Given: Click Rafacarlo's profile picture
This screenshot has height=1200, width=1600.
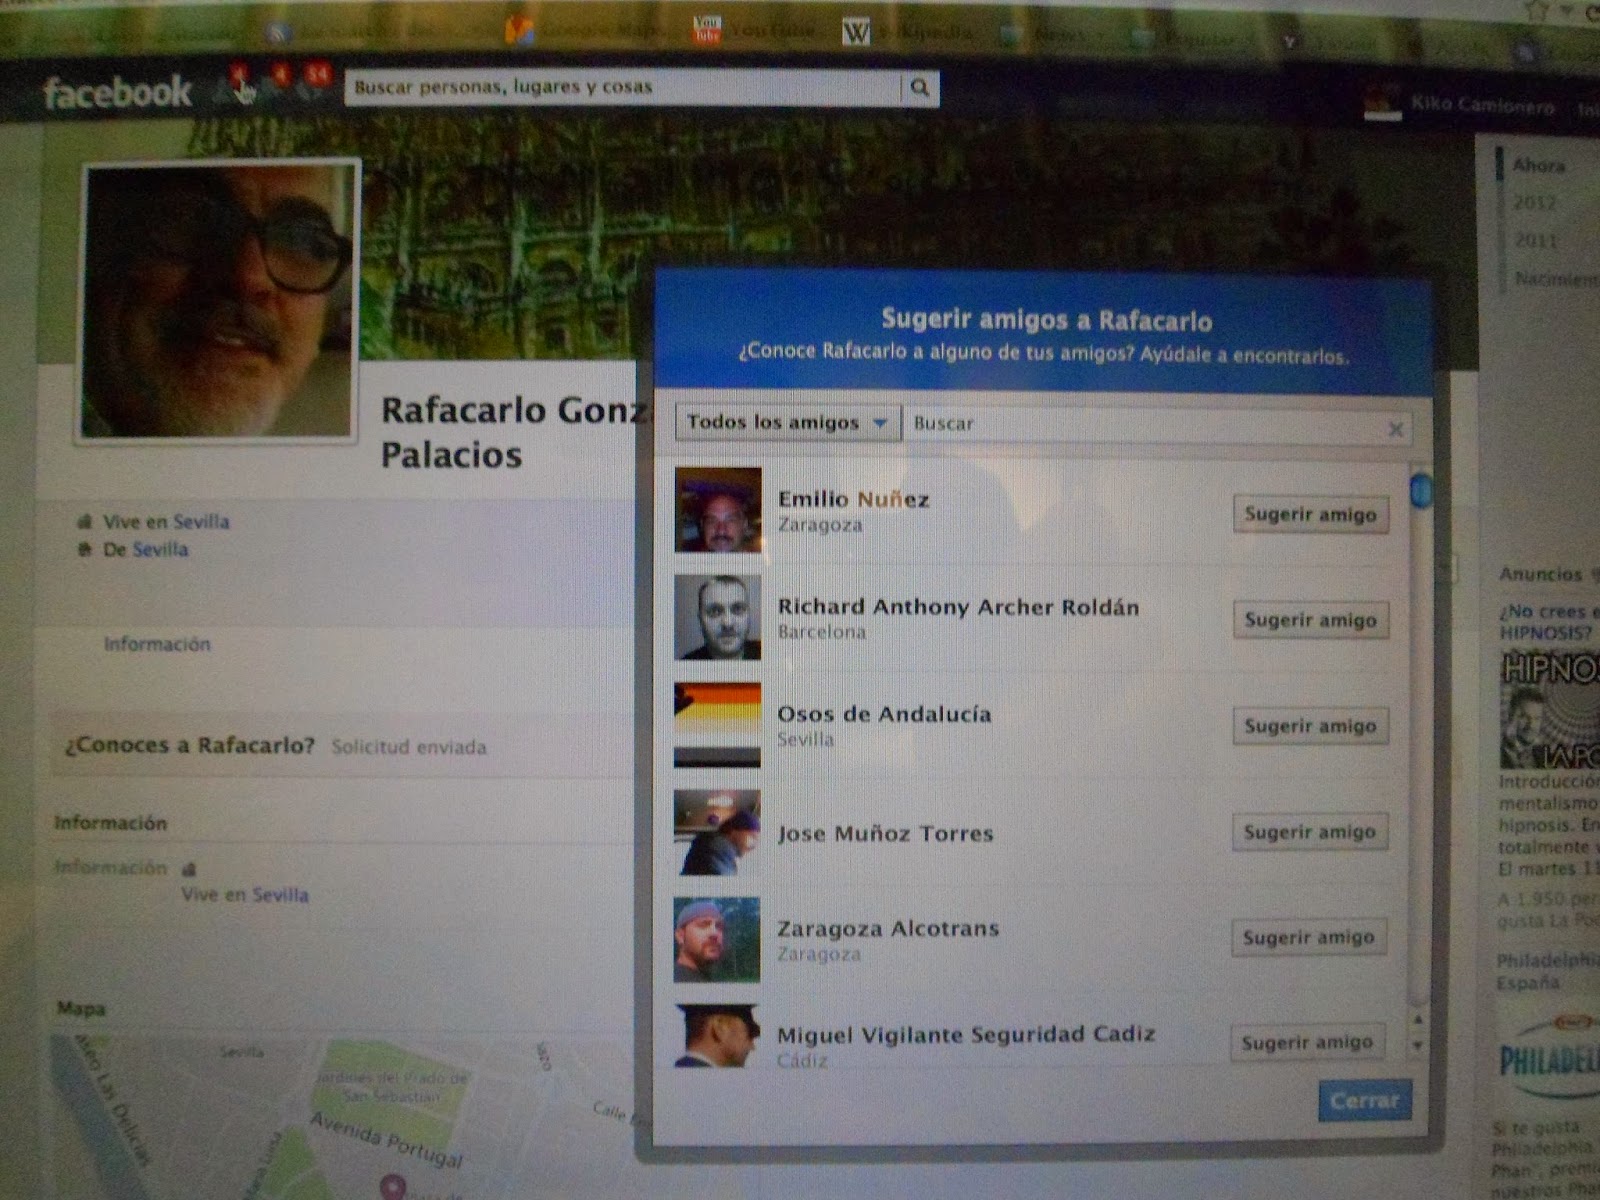Looking at the screenshot, I should 218,301.
